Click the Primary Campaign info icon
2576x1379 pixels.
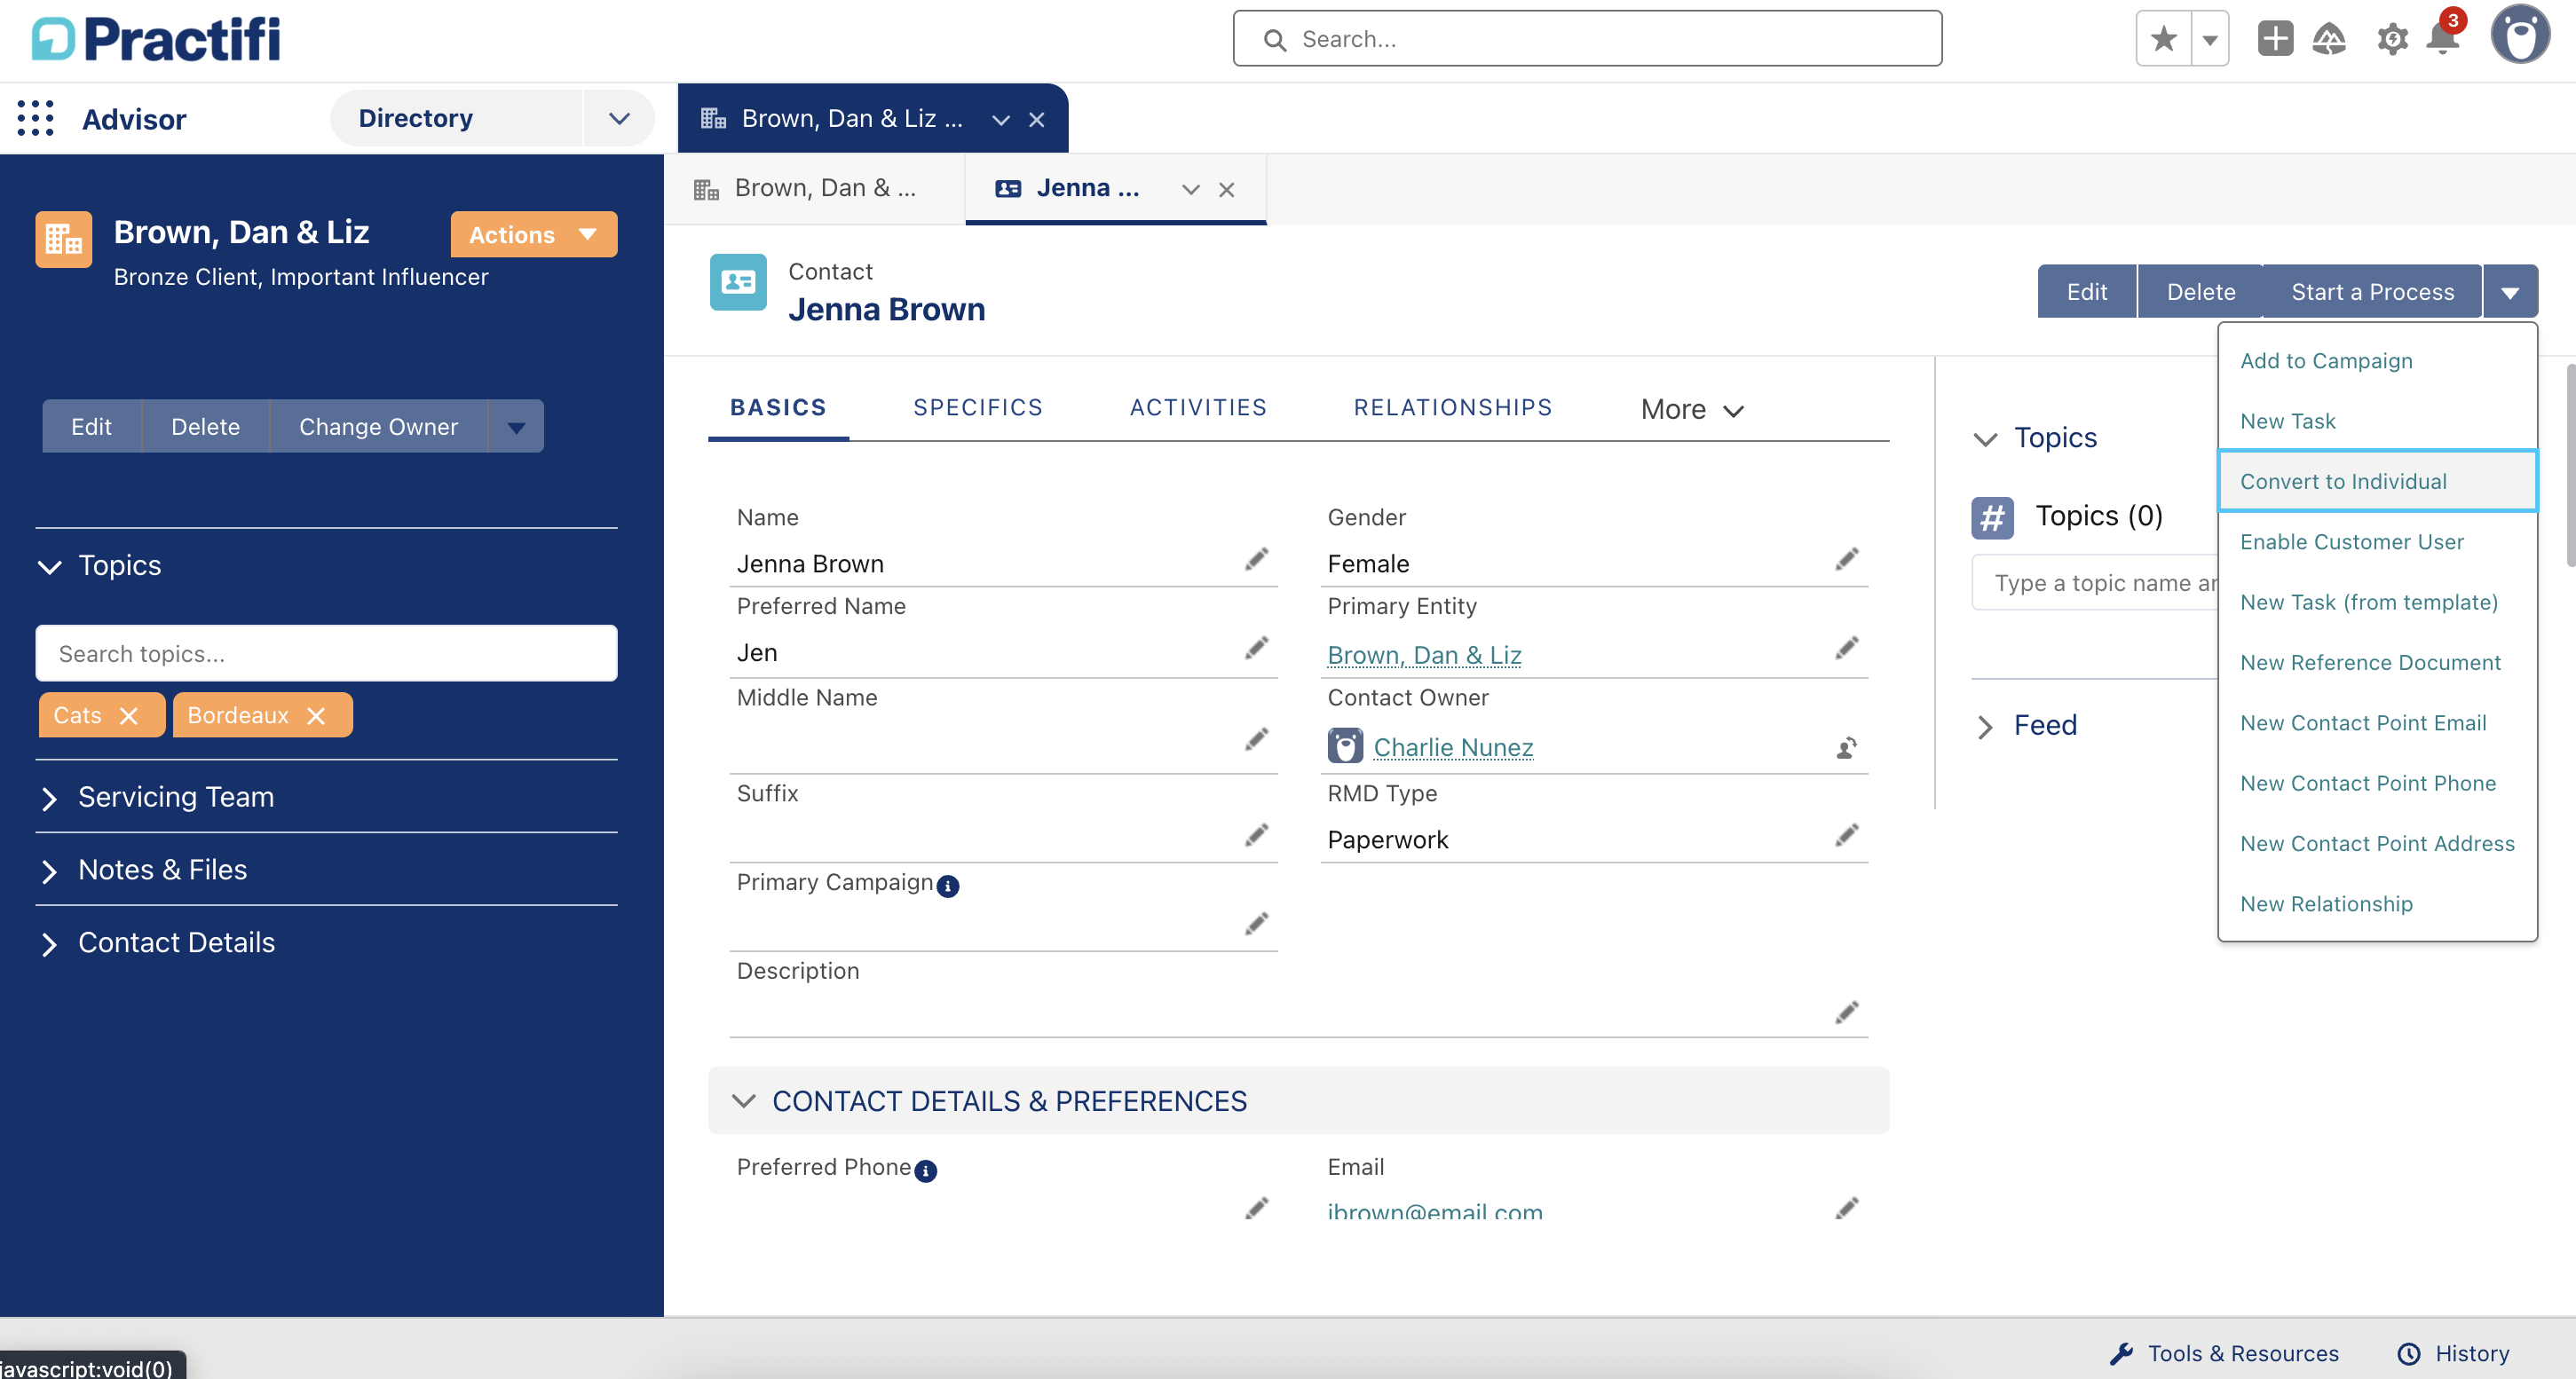948,886
